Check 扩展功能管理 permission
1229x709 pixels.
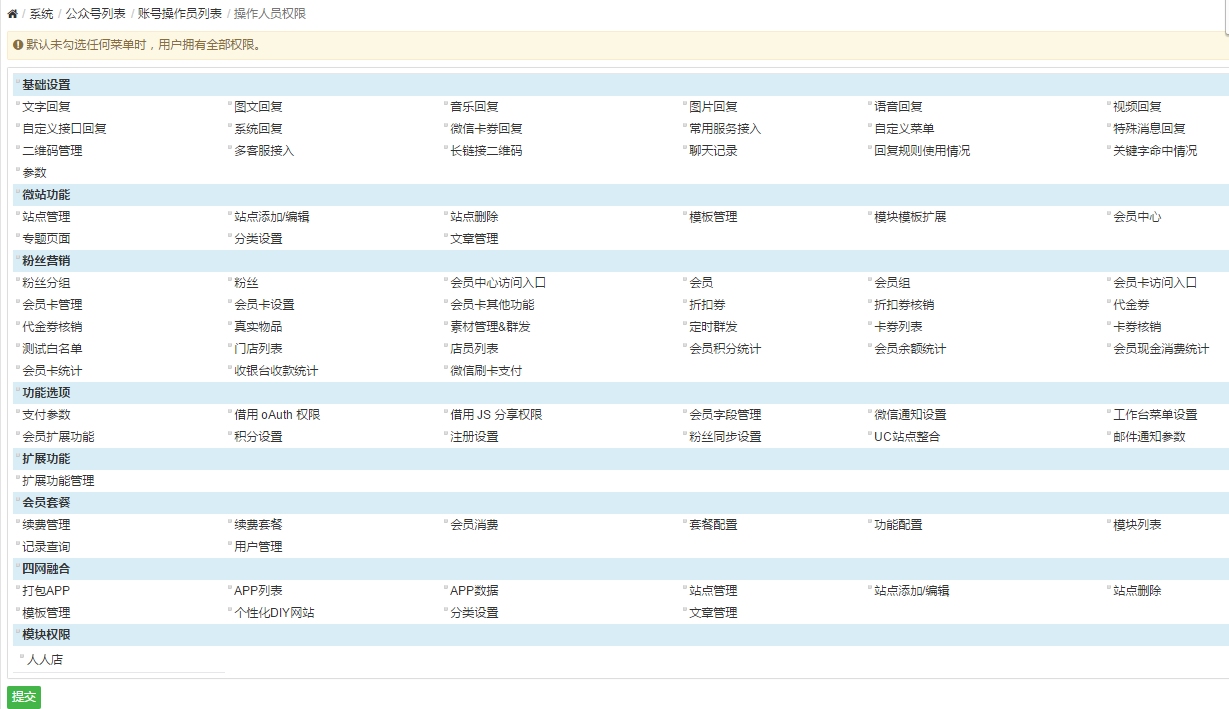[18, 478]
